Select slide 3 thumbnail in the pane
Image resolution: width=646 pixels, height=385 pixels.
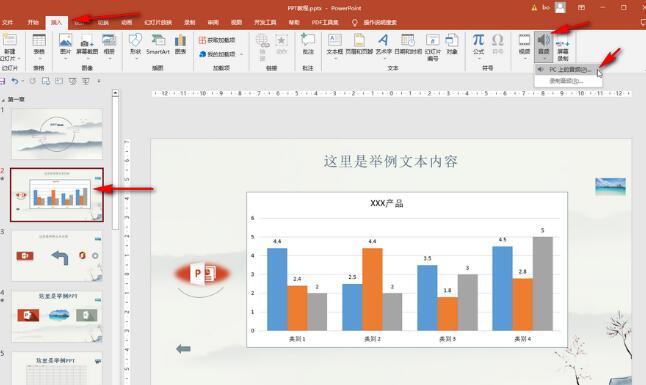click(57, 256)
